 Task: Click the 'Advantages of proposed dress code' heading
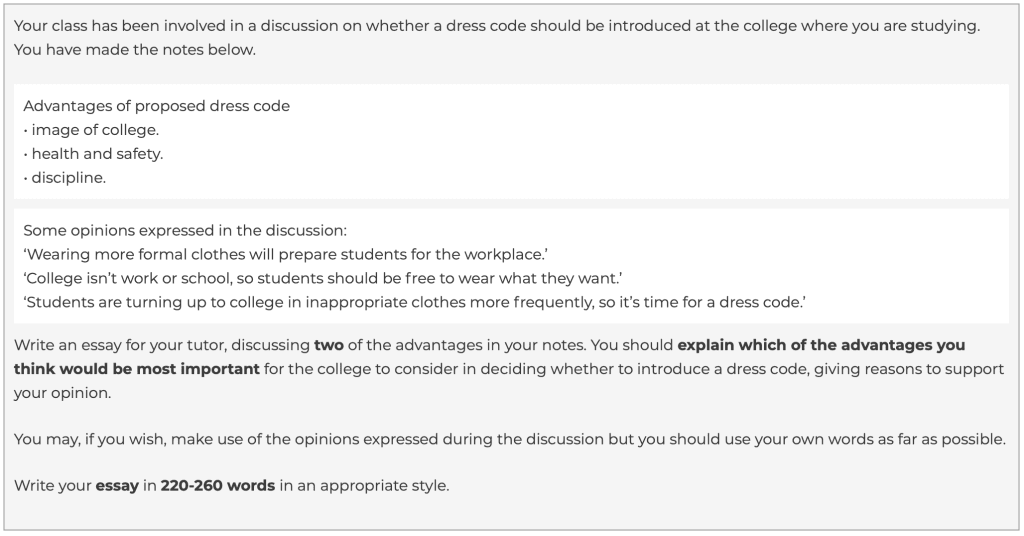coord(156,106)
